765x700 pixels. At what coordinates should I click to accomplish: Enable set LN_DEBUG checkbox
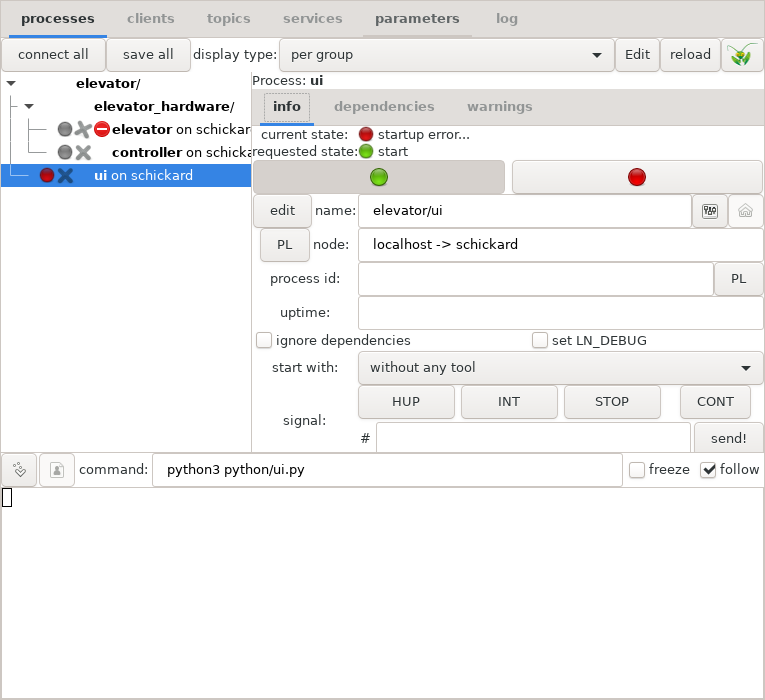click(x=540, y=340)
